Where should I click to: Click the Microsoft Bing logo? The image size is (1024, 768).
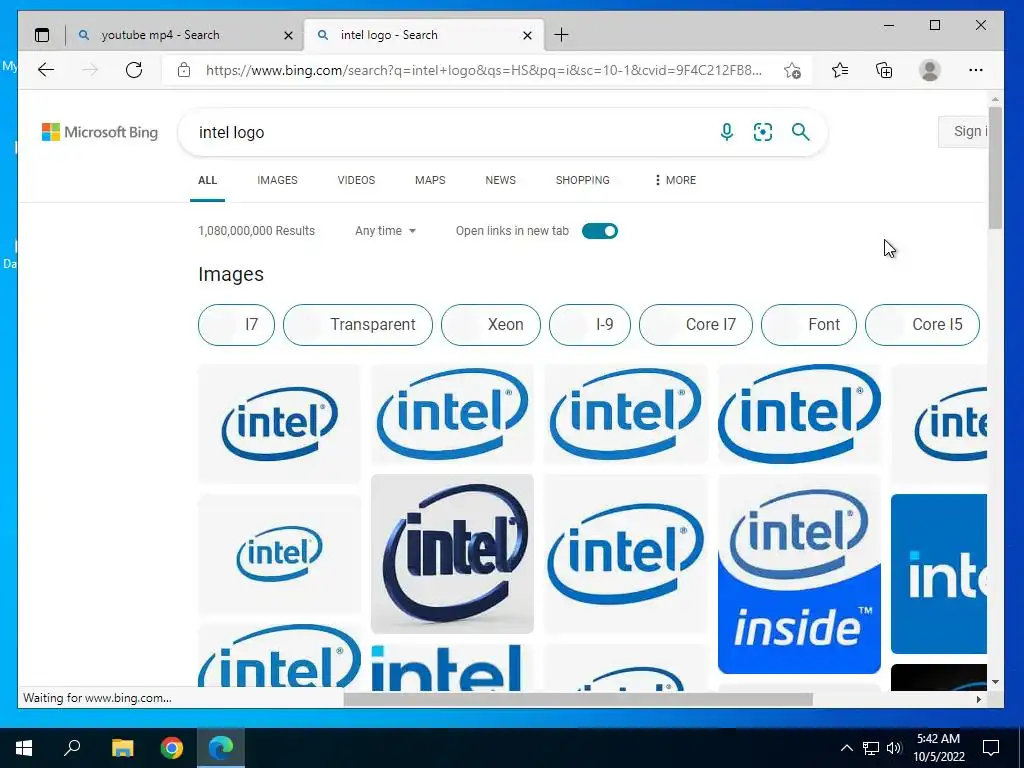pyautogui.click(x=100, y=132)
